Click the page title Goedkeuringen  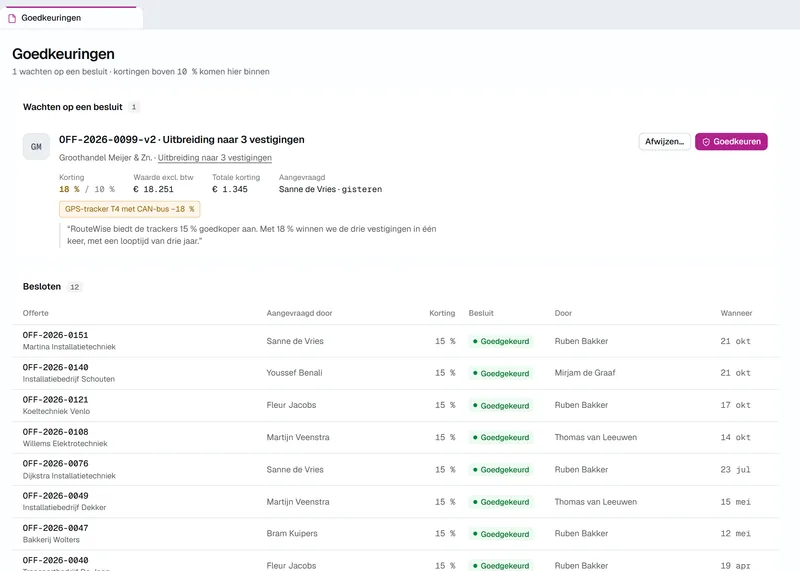click(x=63, y=54)
